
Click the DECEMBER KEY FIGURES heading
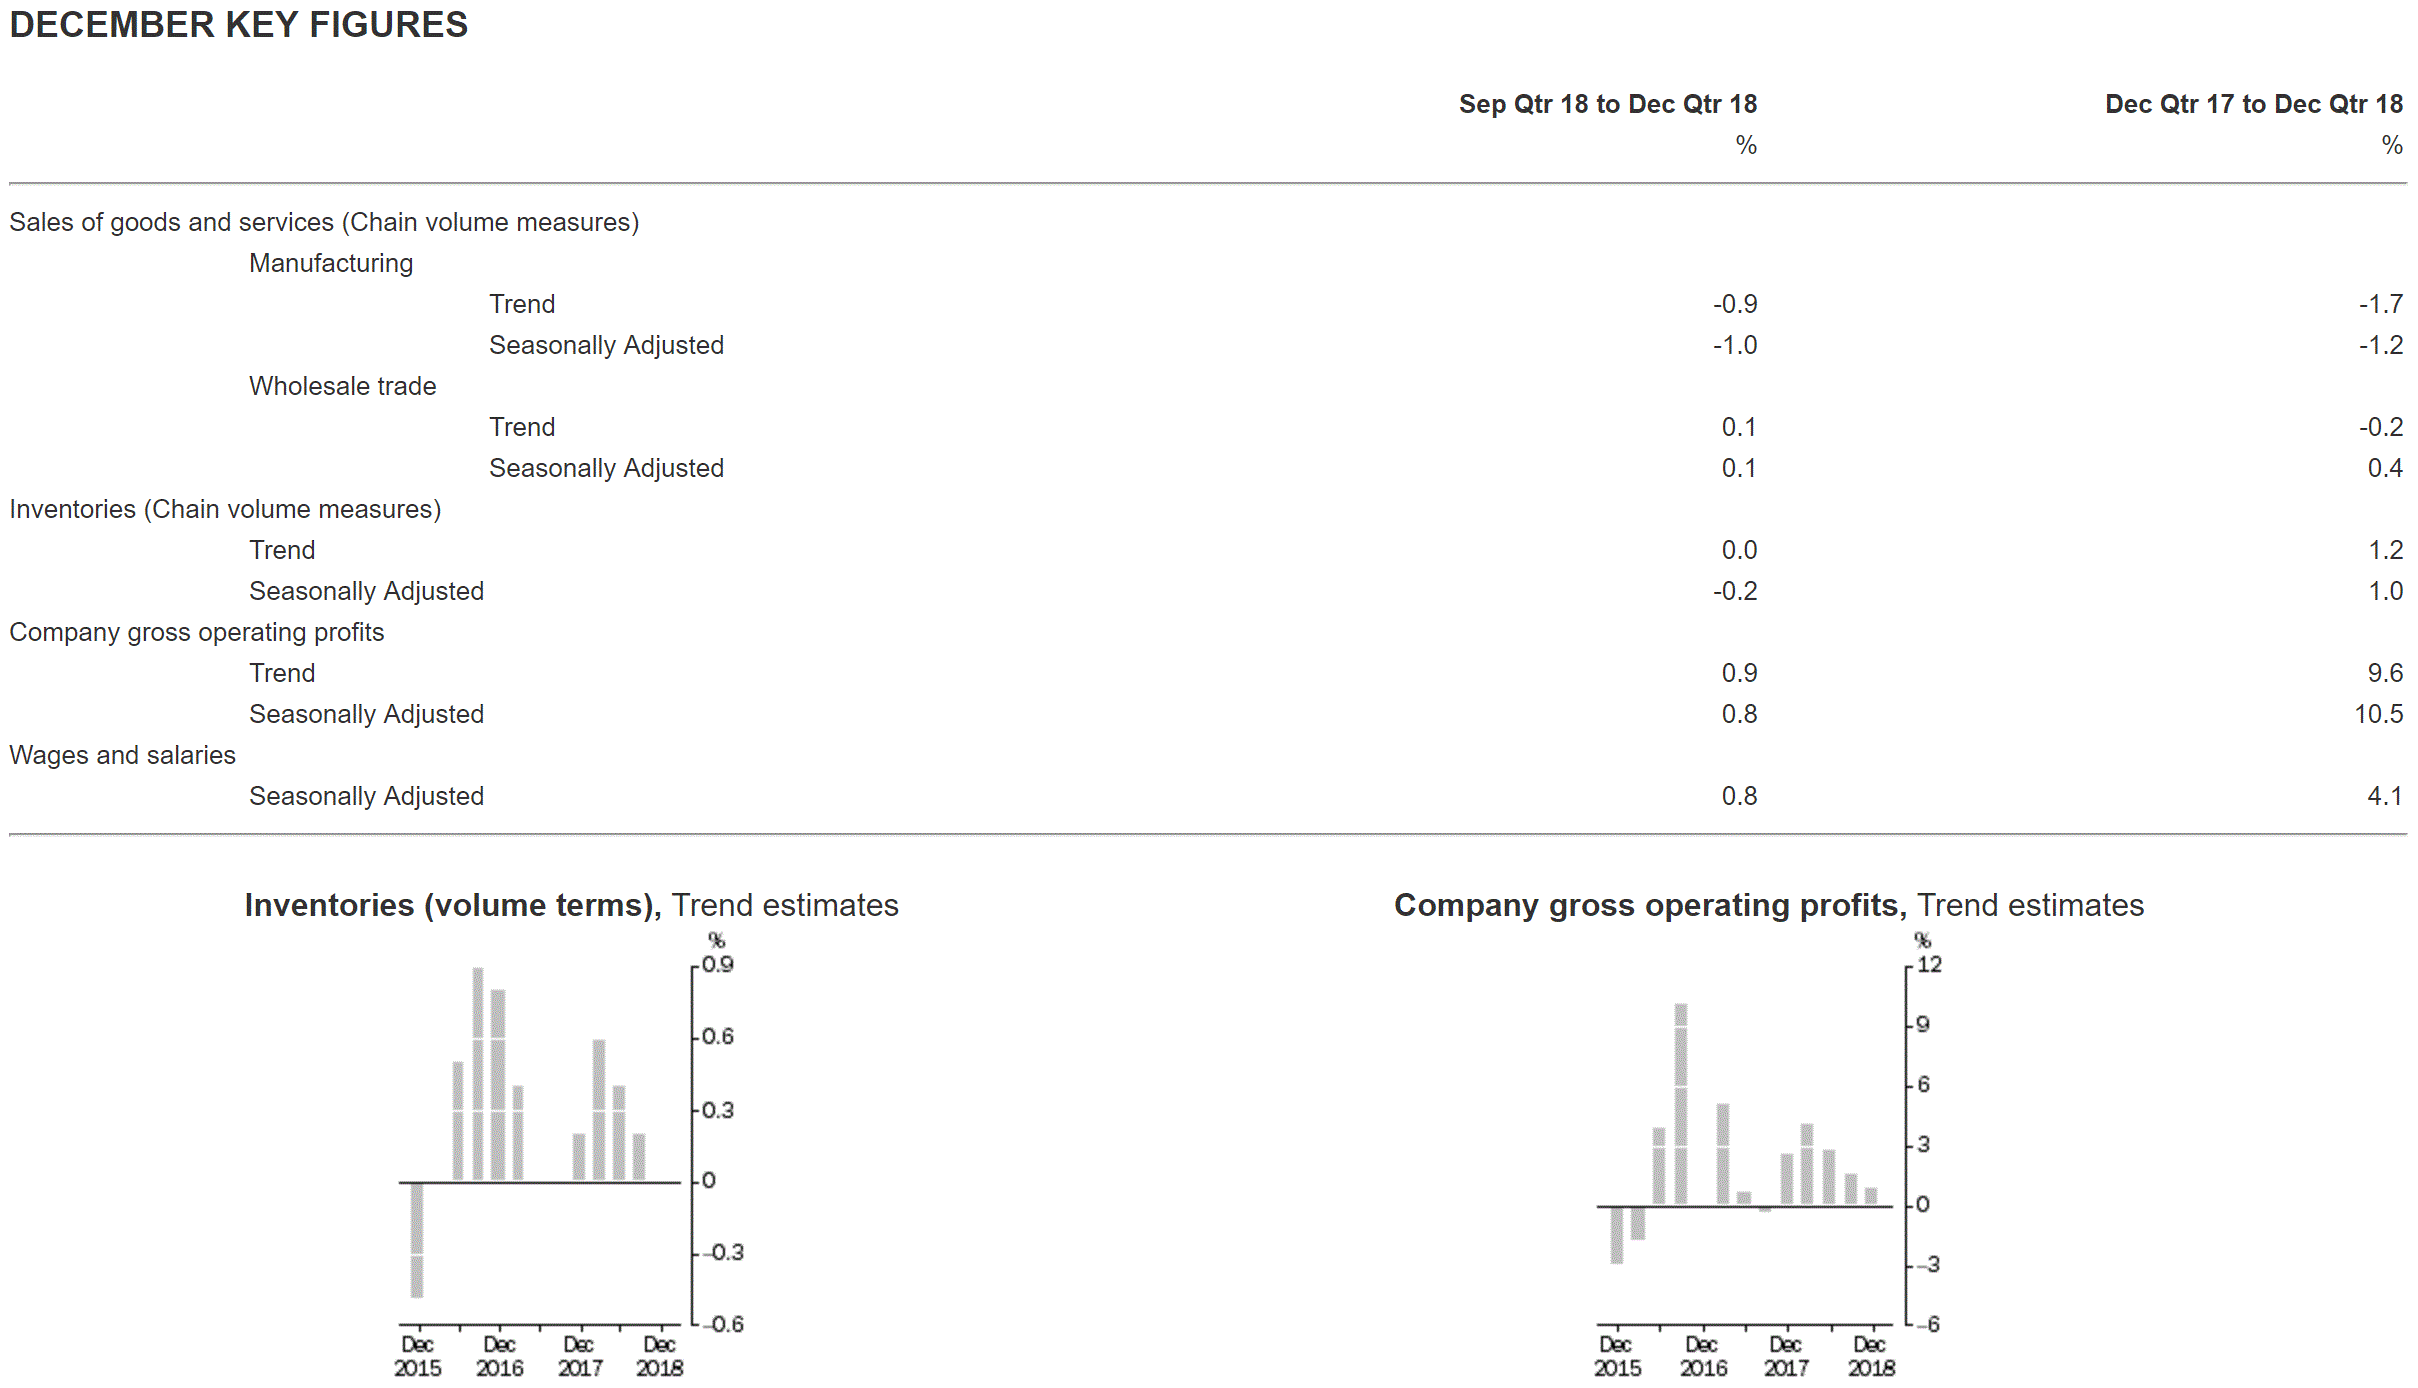[238, 25]
